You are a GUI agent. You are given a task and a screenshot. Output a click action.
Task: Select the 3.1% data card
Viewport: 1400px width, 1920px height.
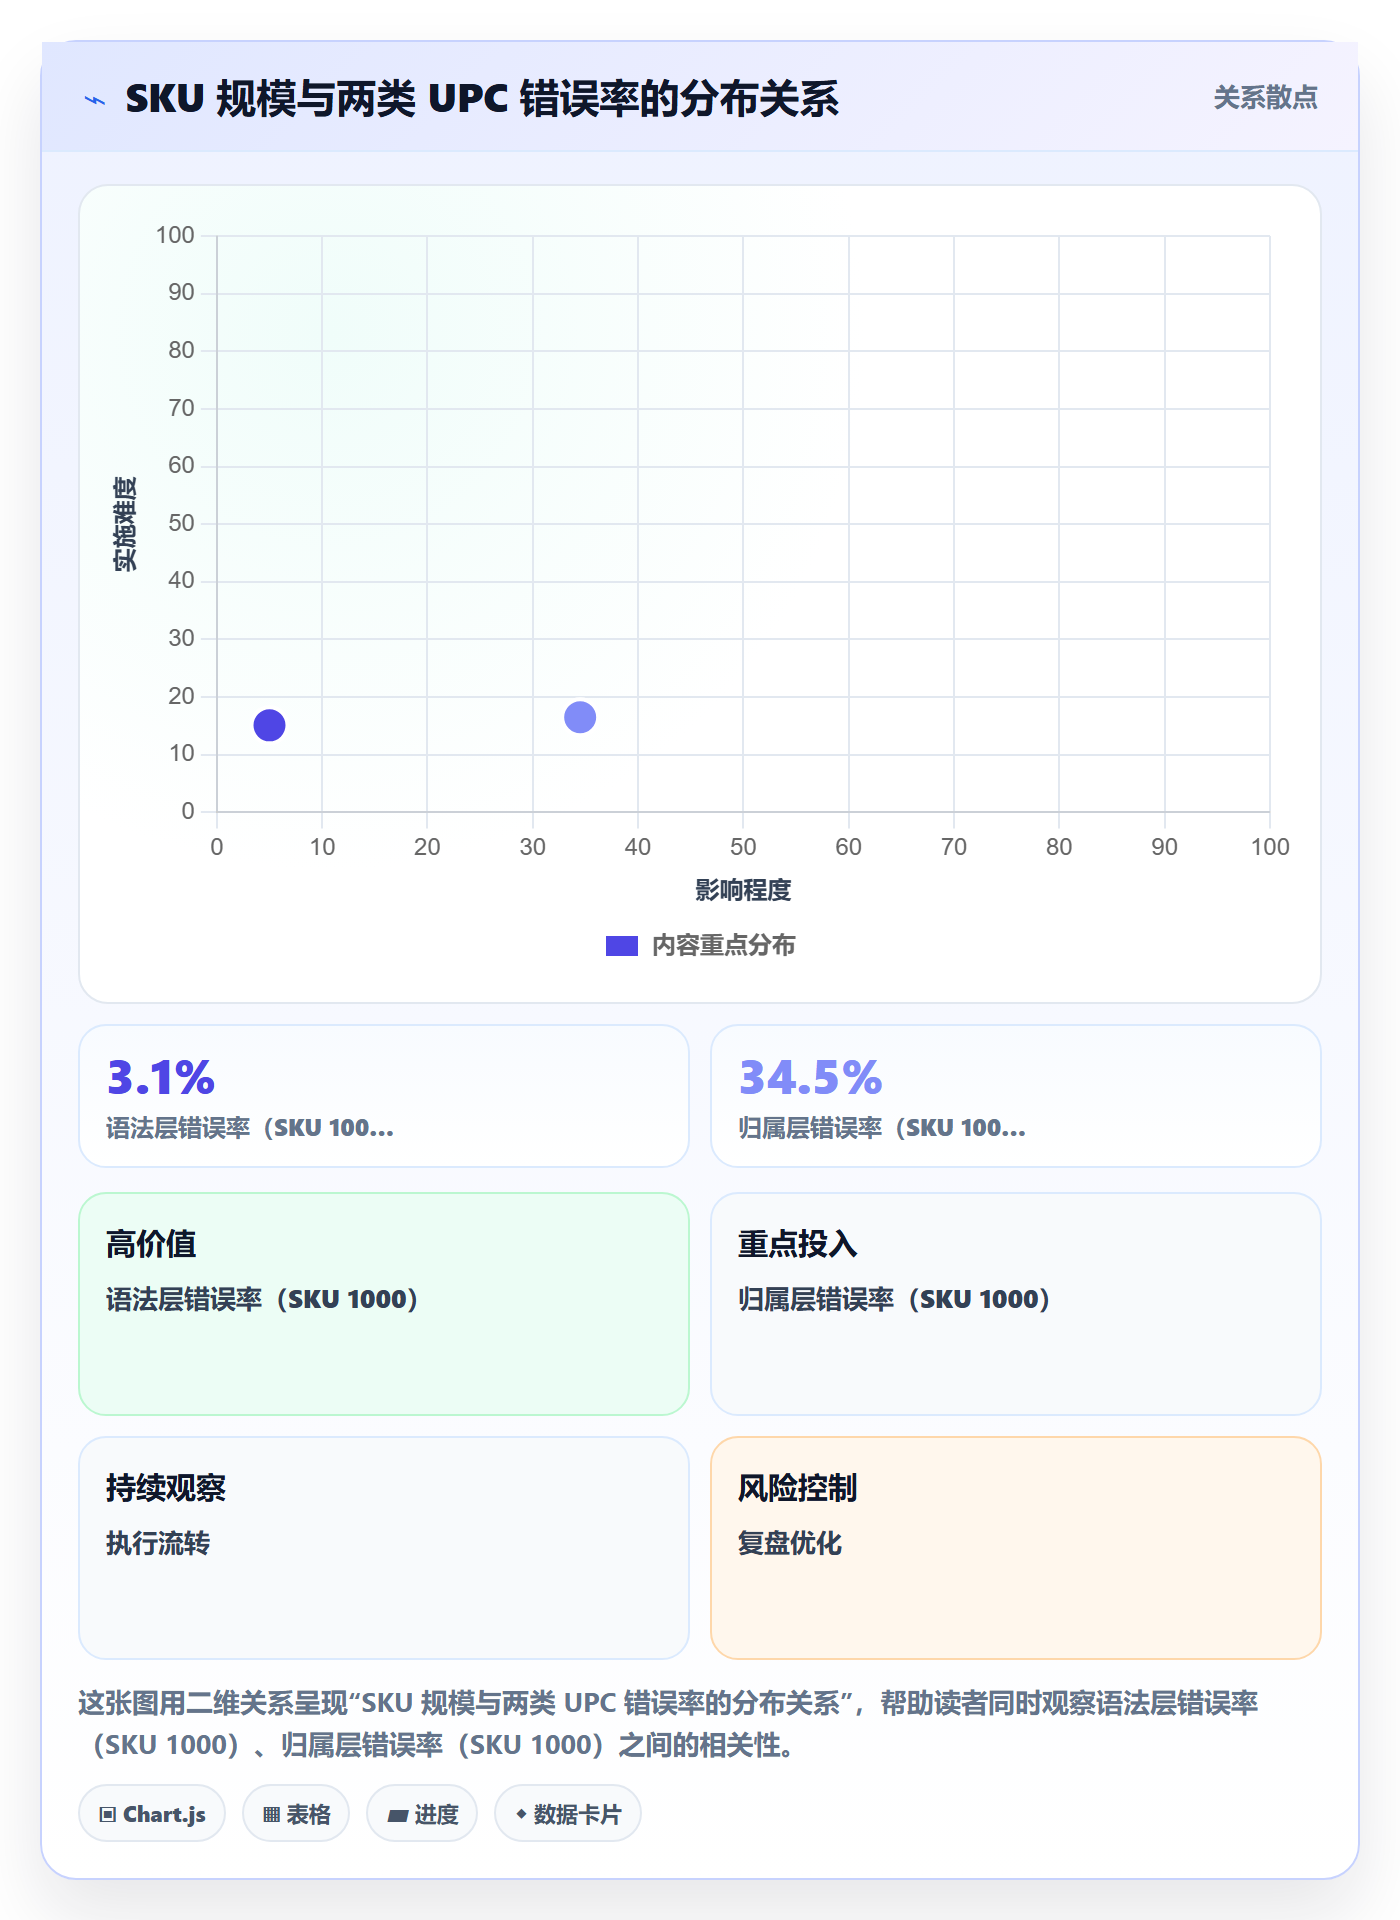[x=384, y=1096]
